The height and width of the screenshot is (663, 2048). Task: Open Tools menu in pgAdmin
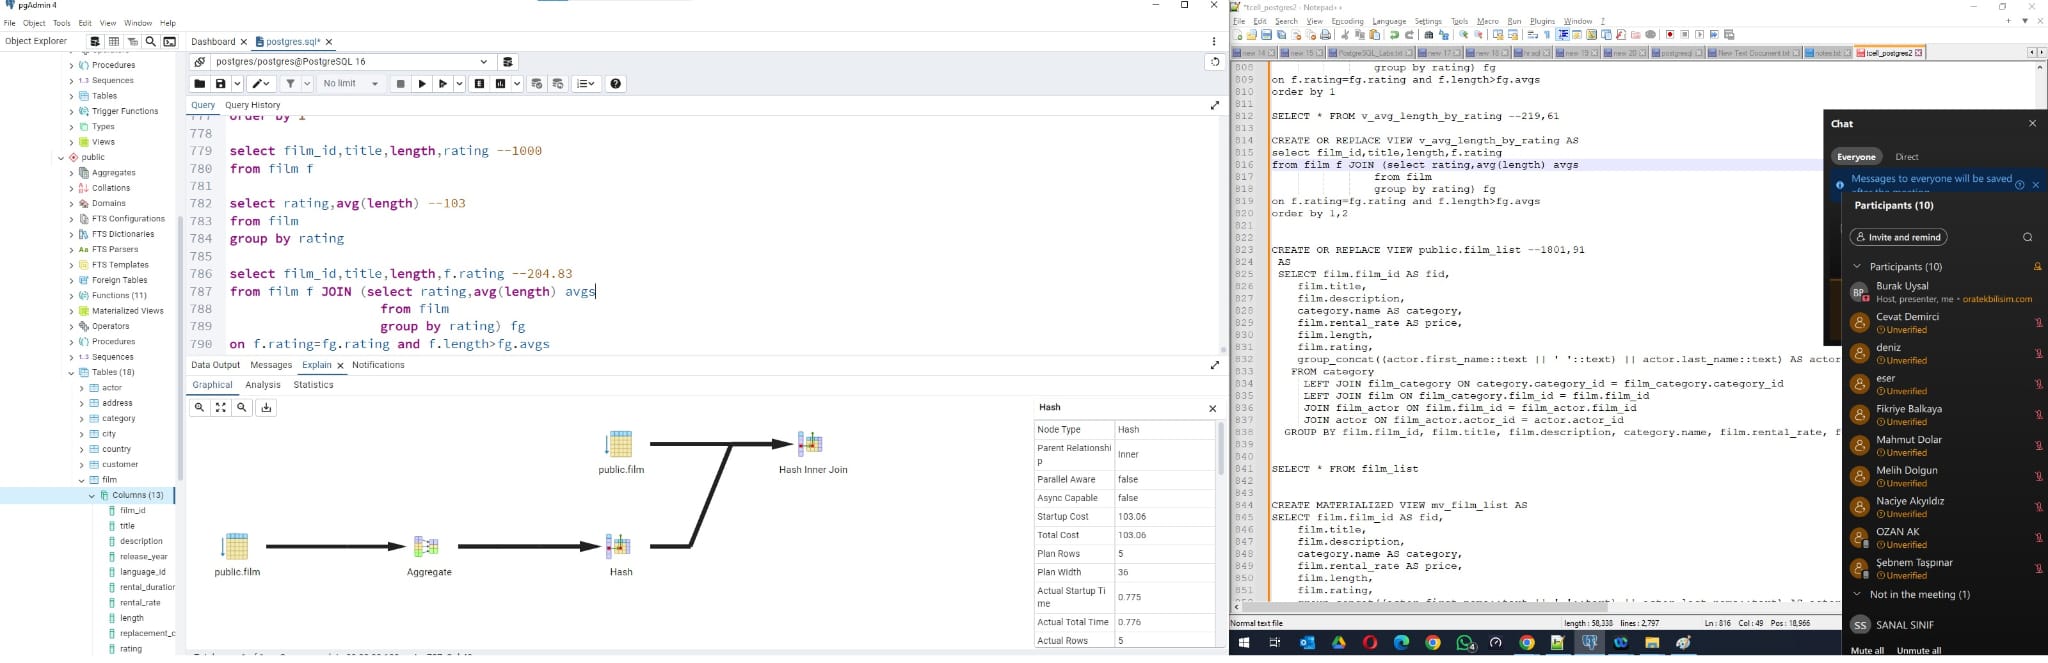click(61, 23)
